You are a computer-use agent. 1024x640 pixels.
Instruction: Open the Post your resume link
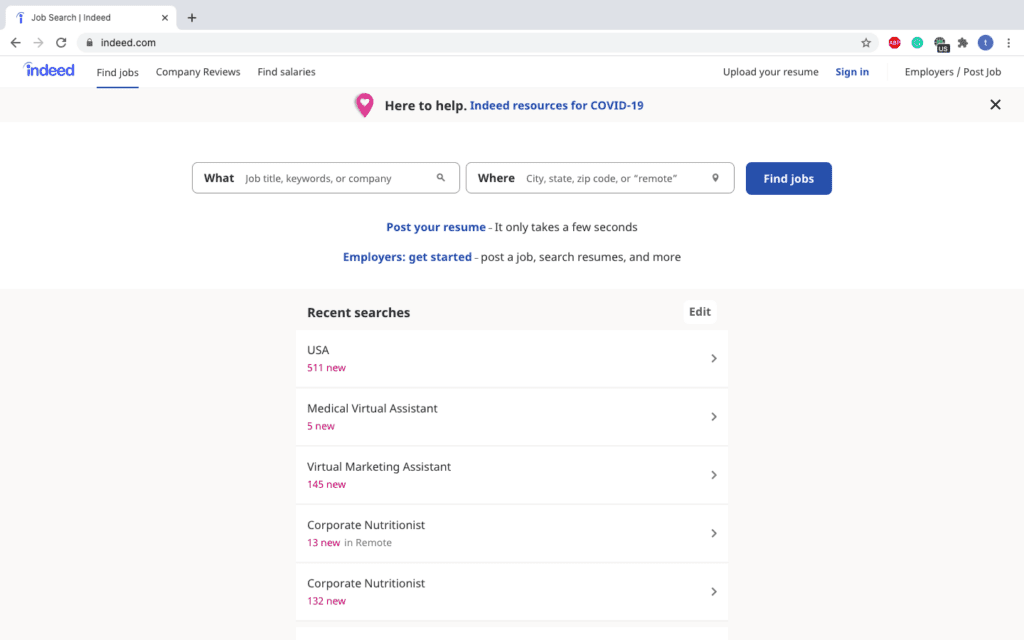(x=435, y=227)
